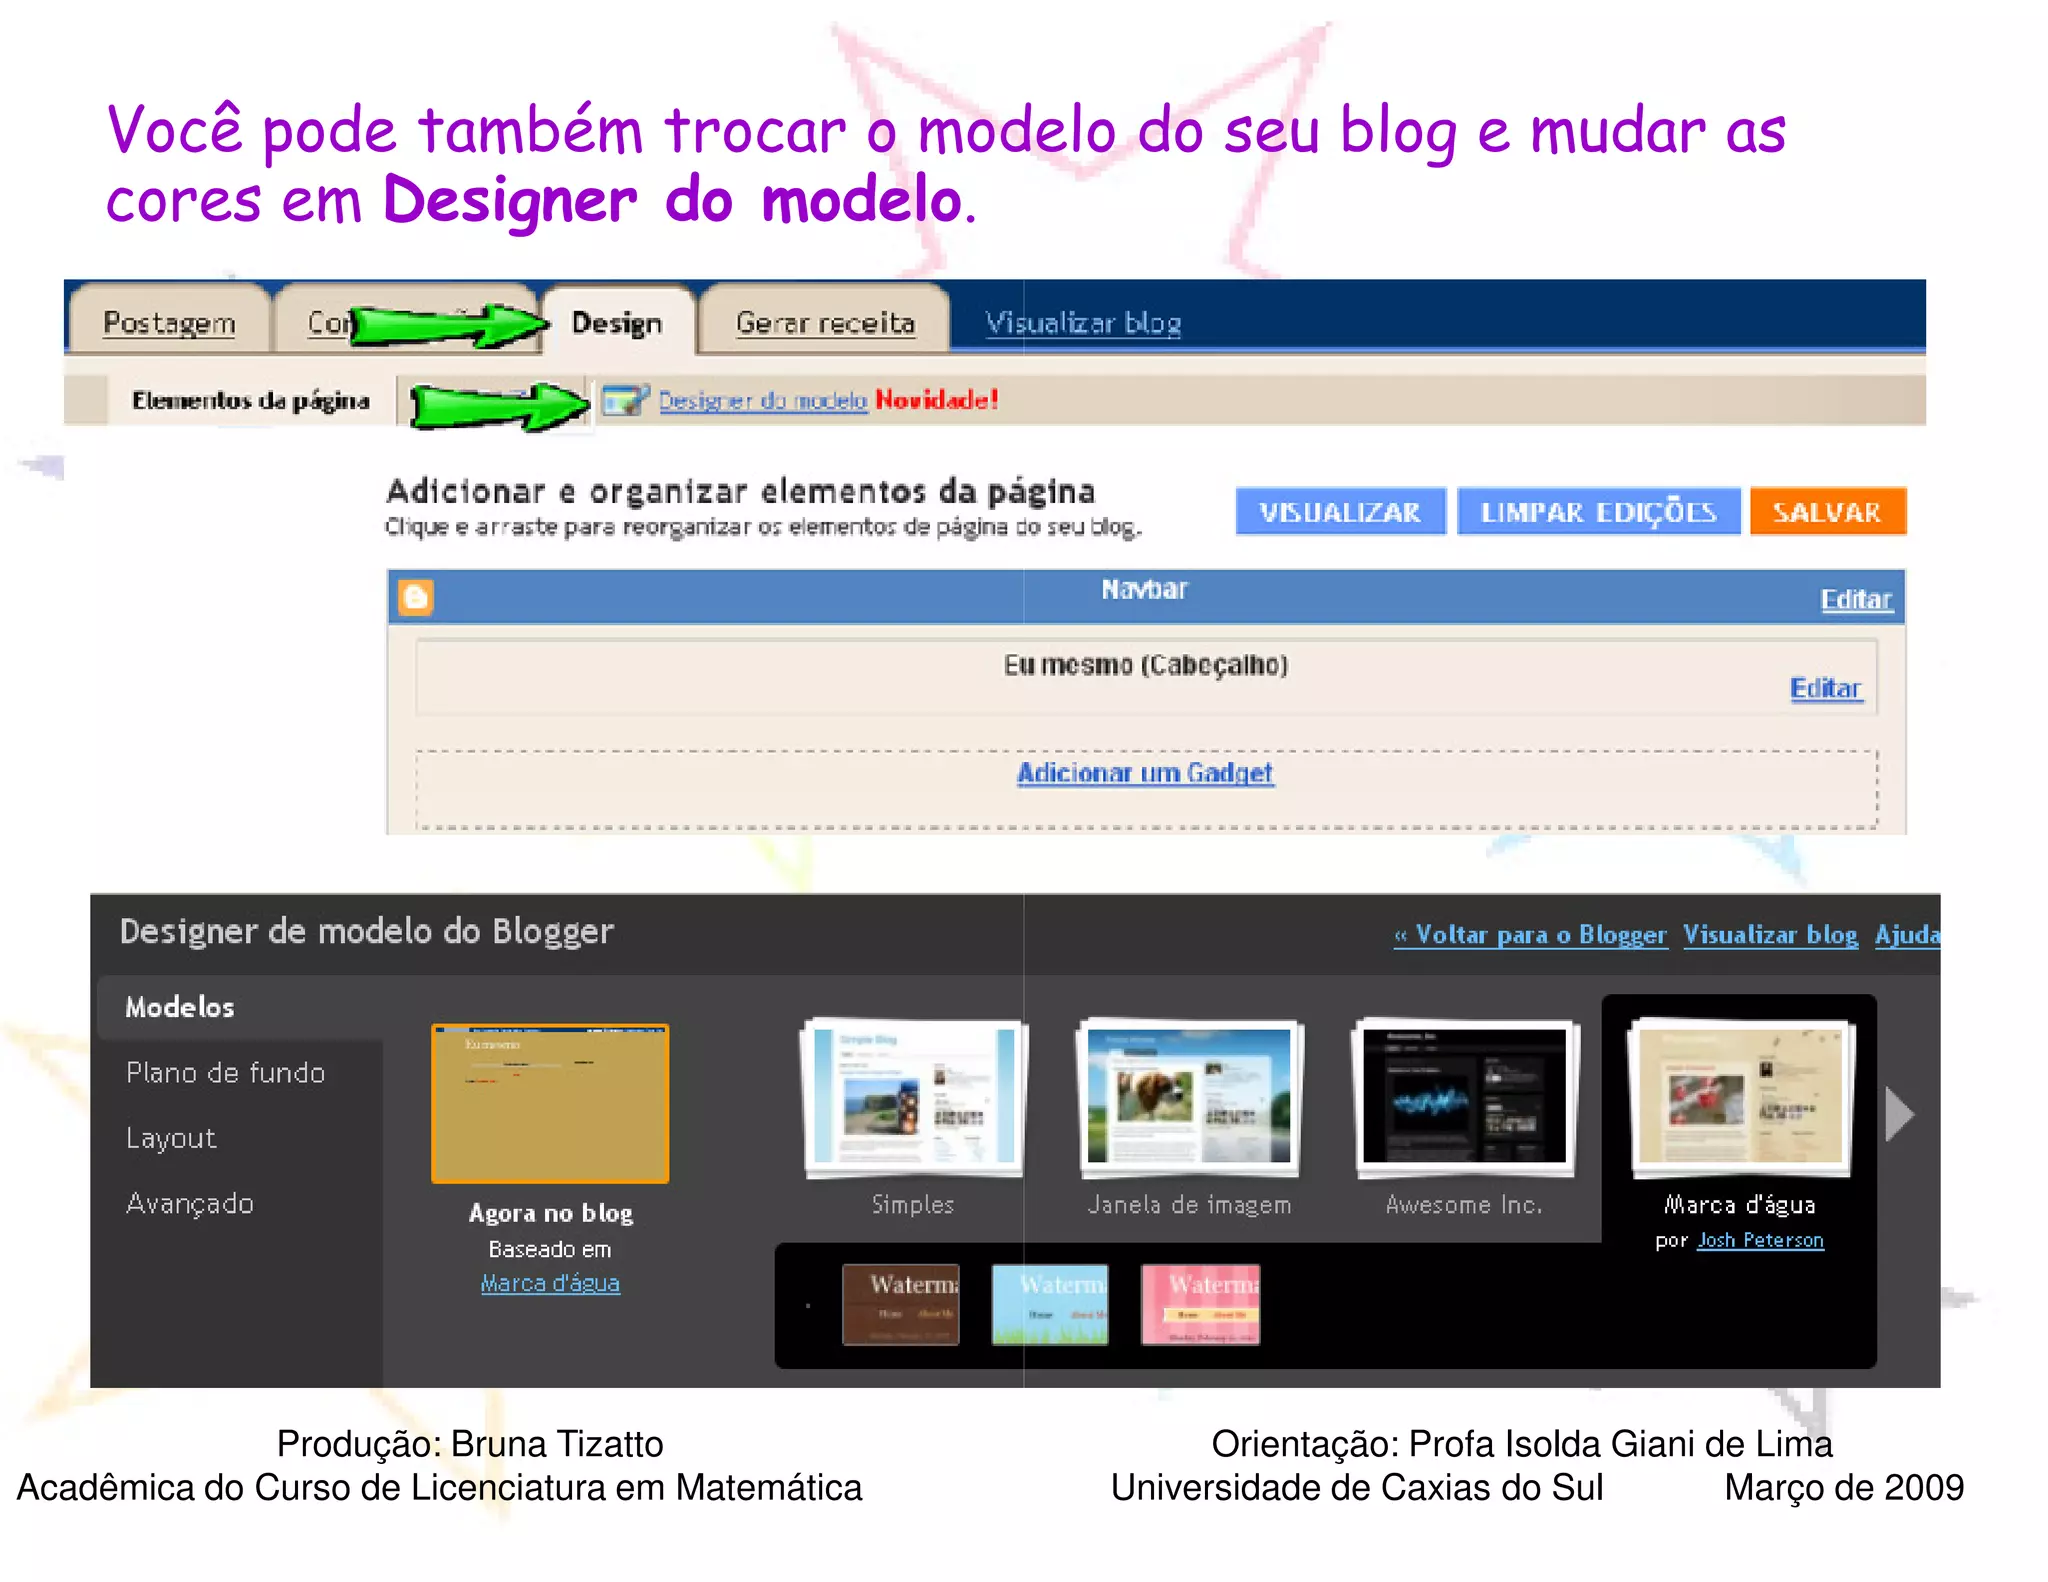
Task: Click the Josh Peterson author link
Action: pos(1760,1240)
